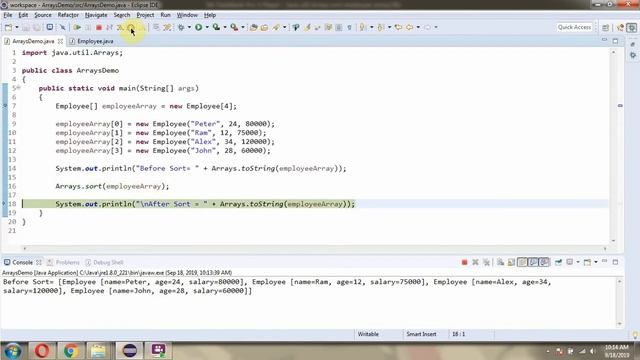Switch to the Problems view tab
The image size is (640, 360).
(63, 262)
